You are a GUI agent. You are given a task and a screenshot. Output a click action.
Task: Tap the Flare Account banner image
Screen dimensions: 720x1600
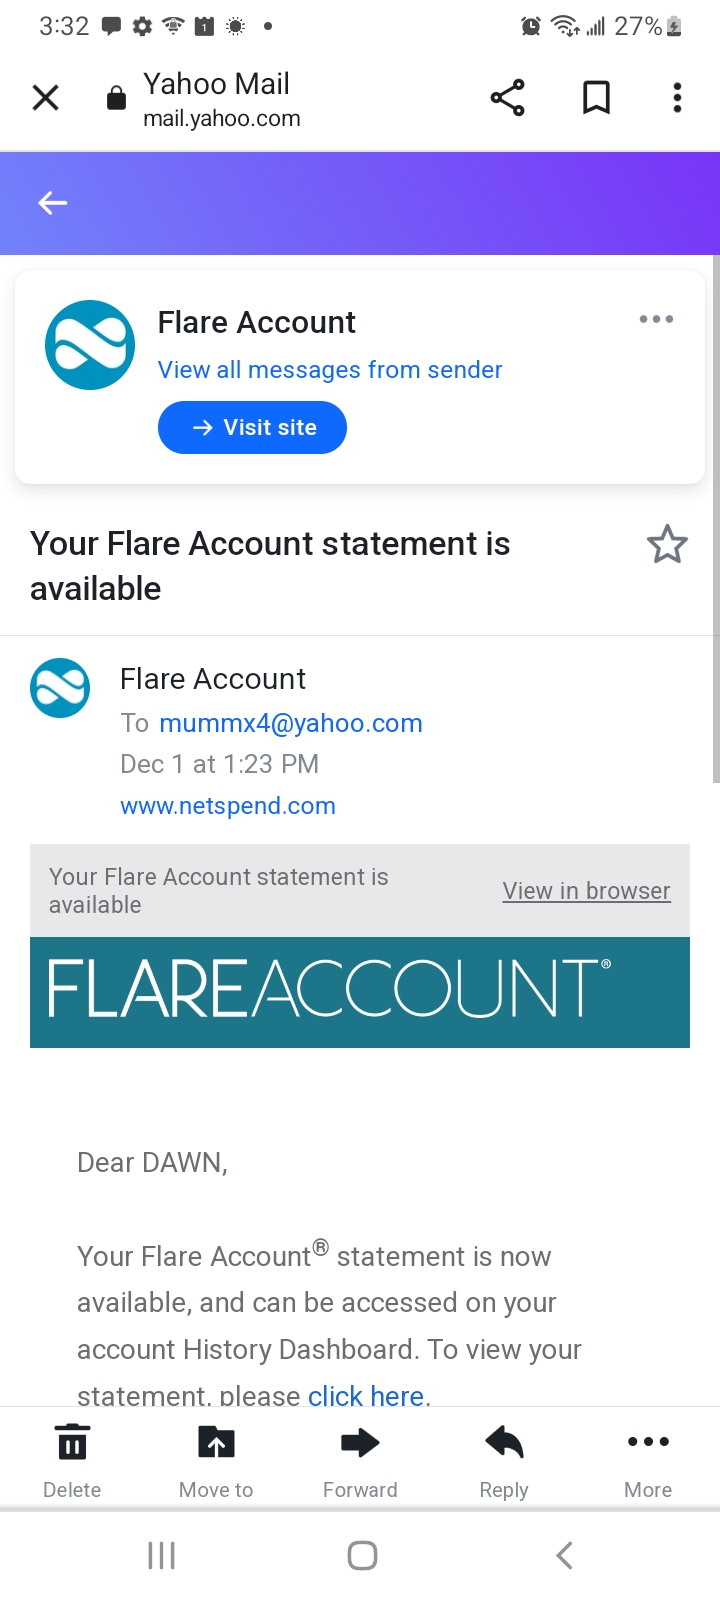tap(360, 992)
